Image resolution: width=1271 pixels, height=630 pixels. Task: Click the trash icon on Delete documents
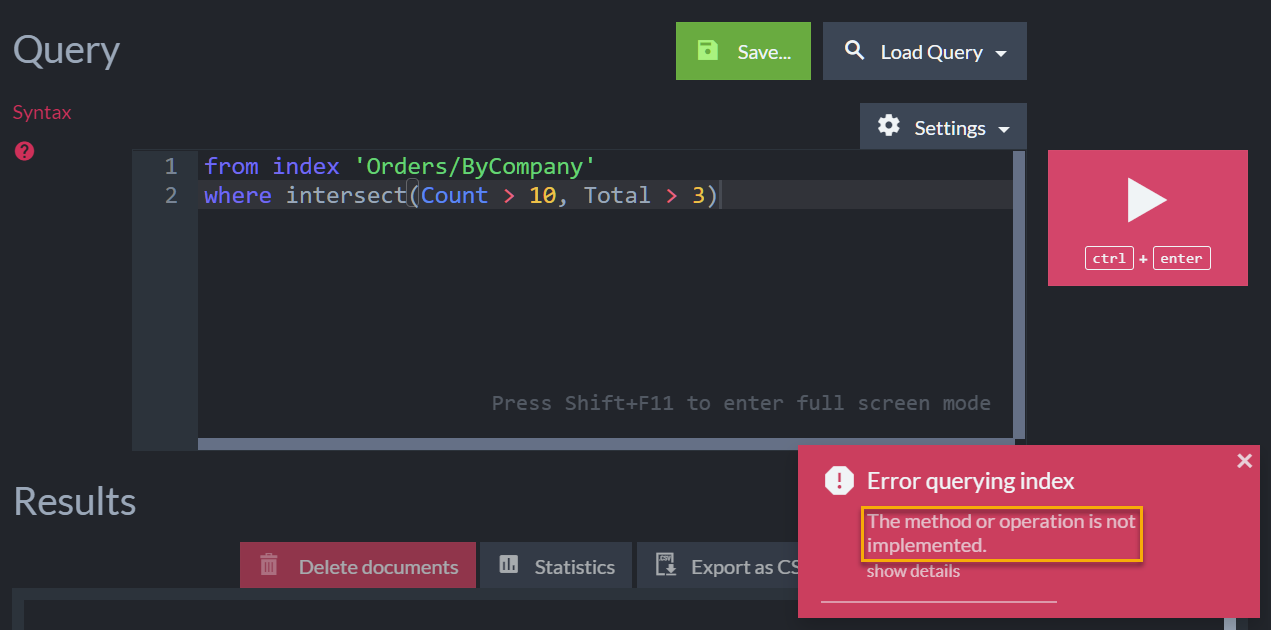[x=269, y=566]
